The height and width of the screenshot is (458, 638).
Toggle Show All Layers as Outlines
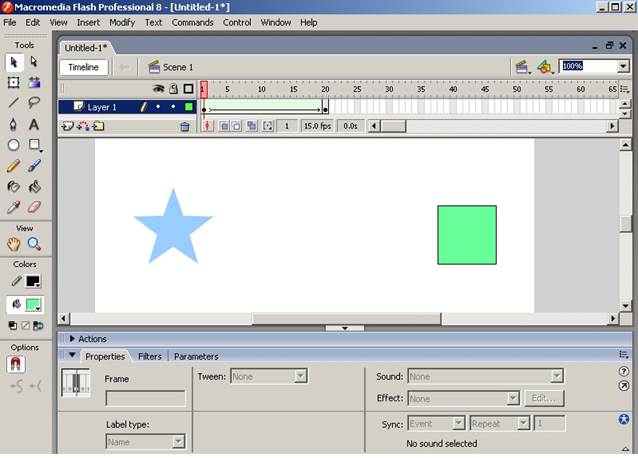[188, 88]
